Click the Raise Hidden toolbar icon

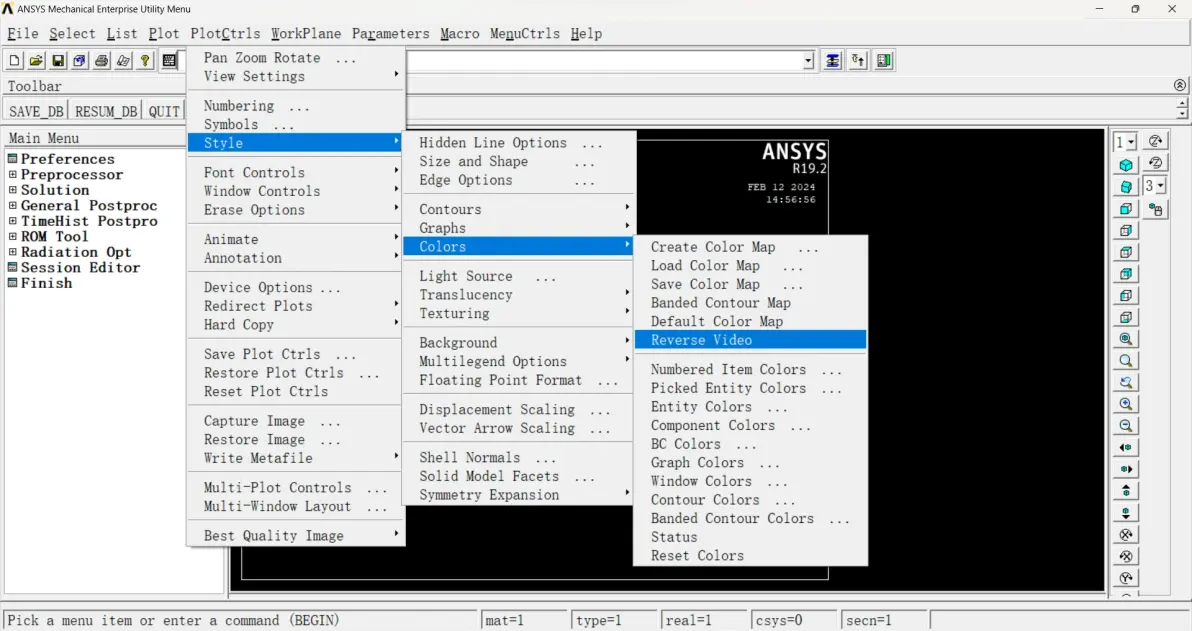(833, 61)
